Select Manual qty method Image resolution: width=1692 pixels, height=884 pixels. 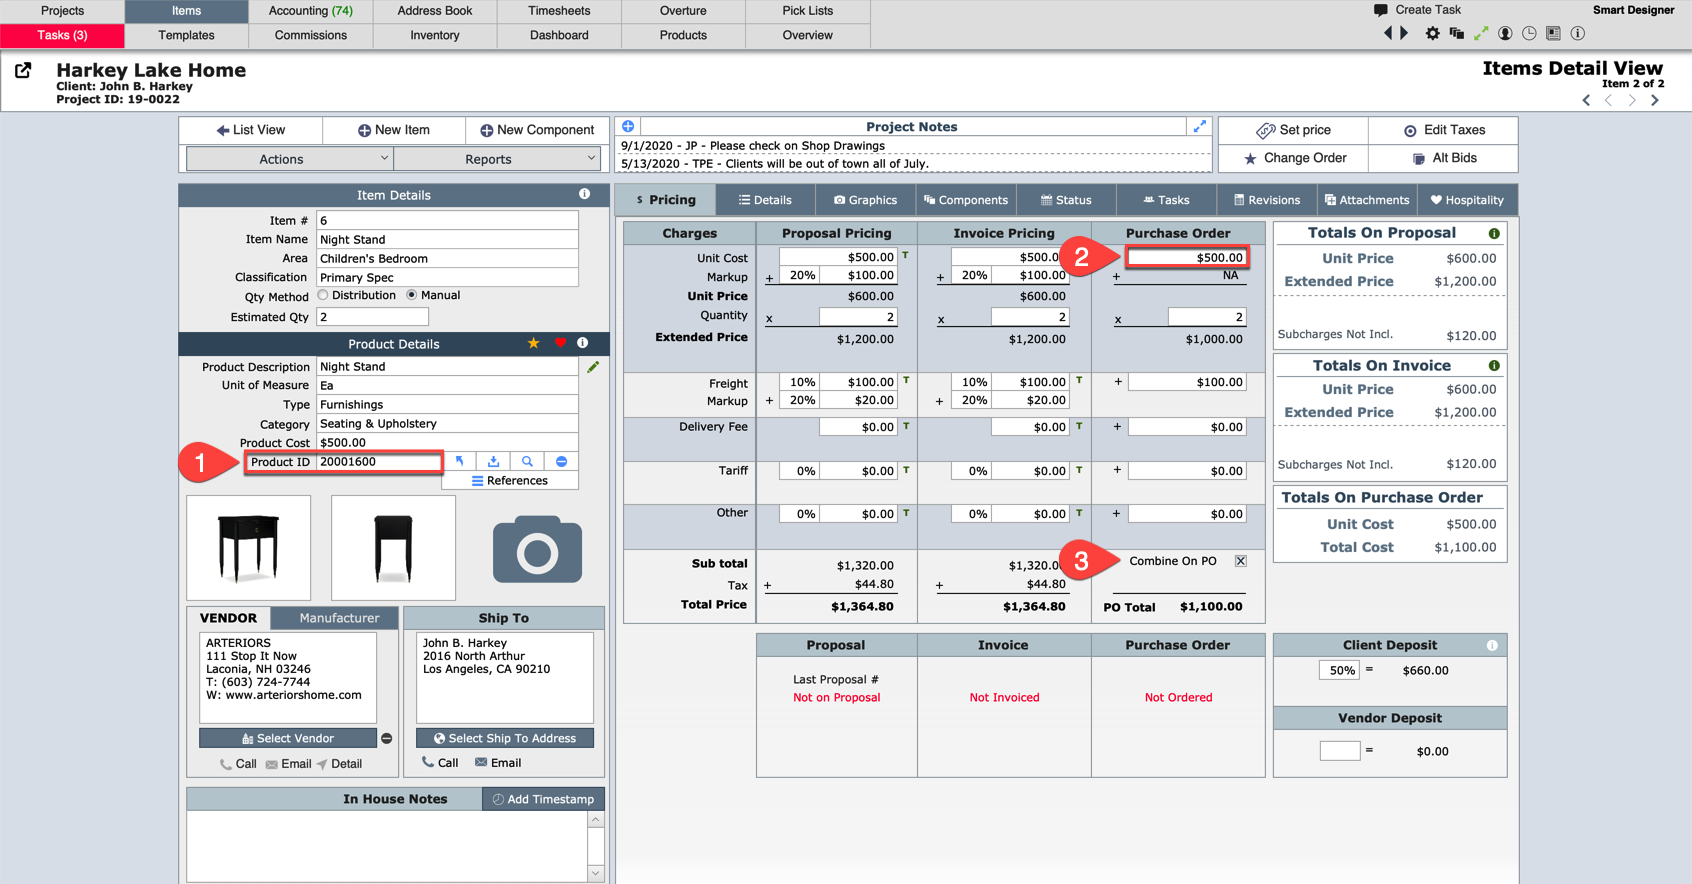411,295
